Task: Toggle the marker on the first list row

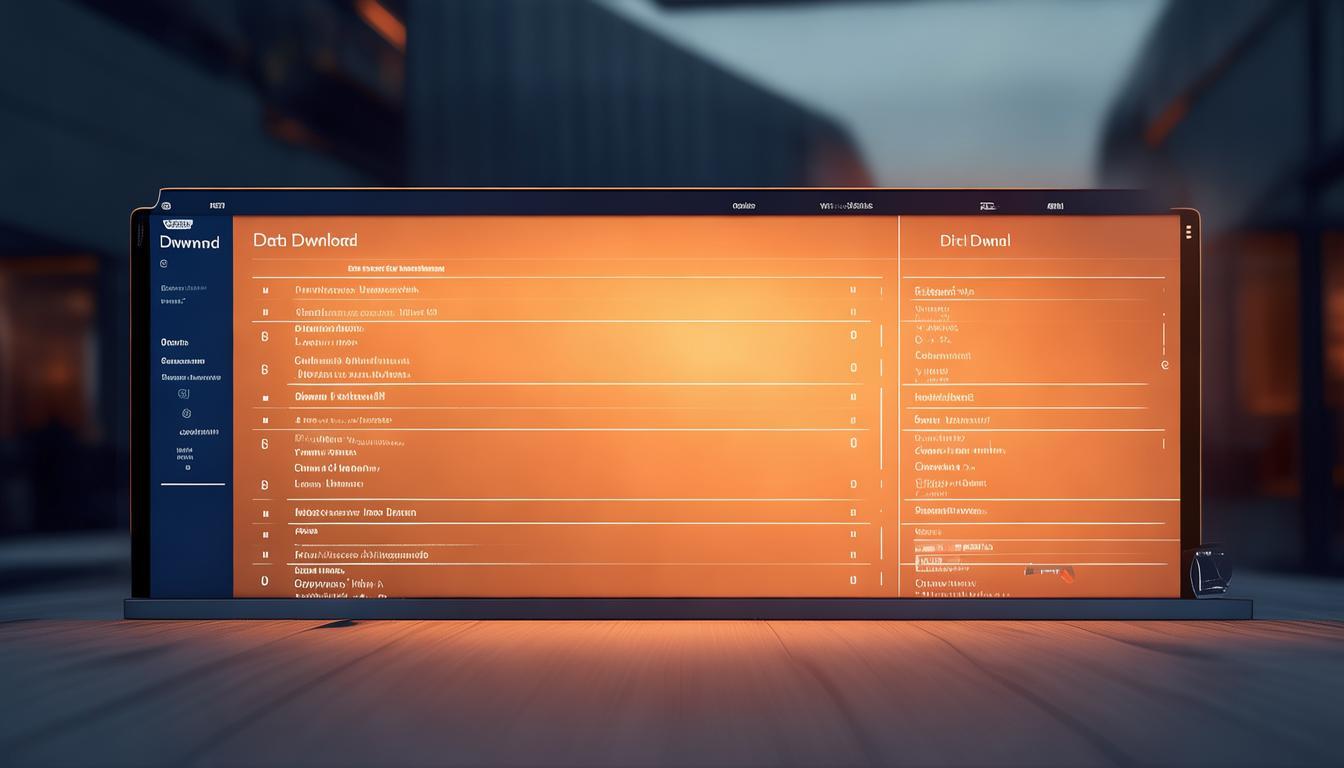Action: pyautogui.click(x=265, y=290)
